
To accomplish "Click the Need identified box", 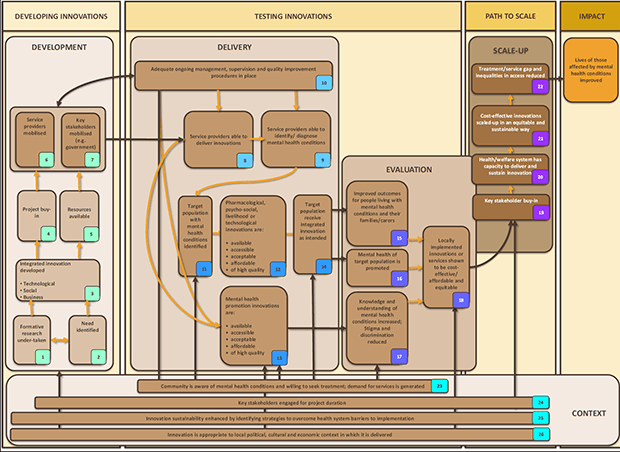I will pos(85,334).
